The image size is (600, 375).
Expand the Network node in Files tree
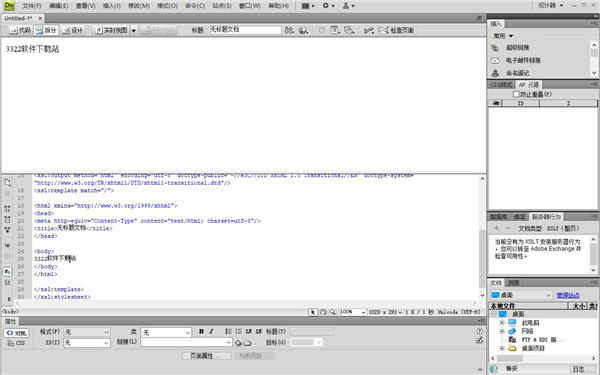tap(502, 331)
